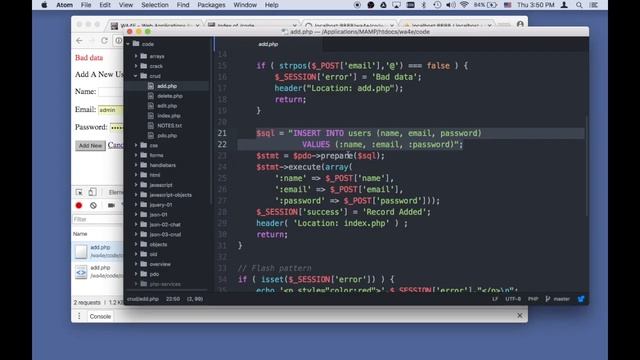Click the cursor position 22:50 in status bar
The height and width of the screenshot is (360, 640).
(x=173, y=299)
